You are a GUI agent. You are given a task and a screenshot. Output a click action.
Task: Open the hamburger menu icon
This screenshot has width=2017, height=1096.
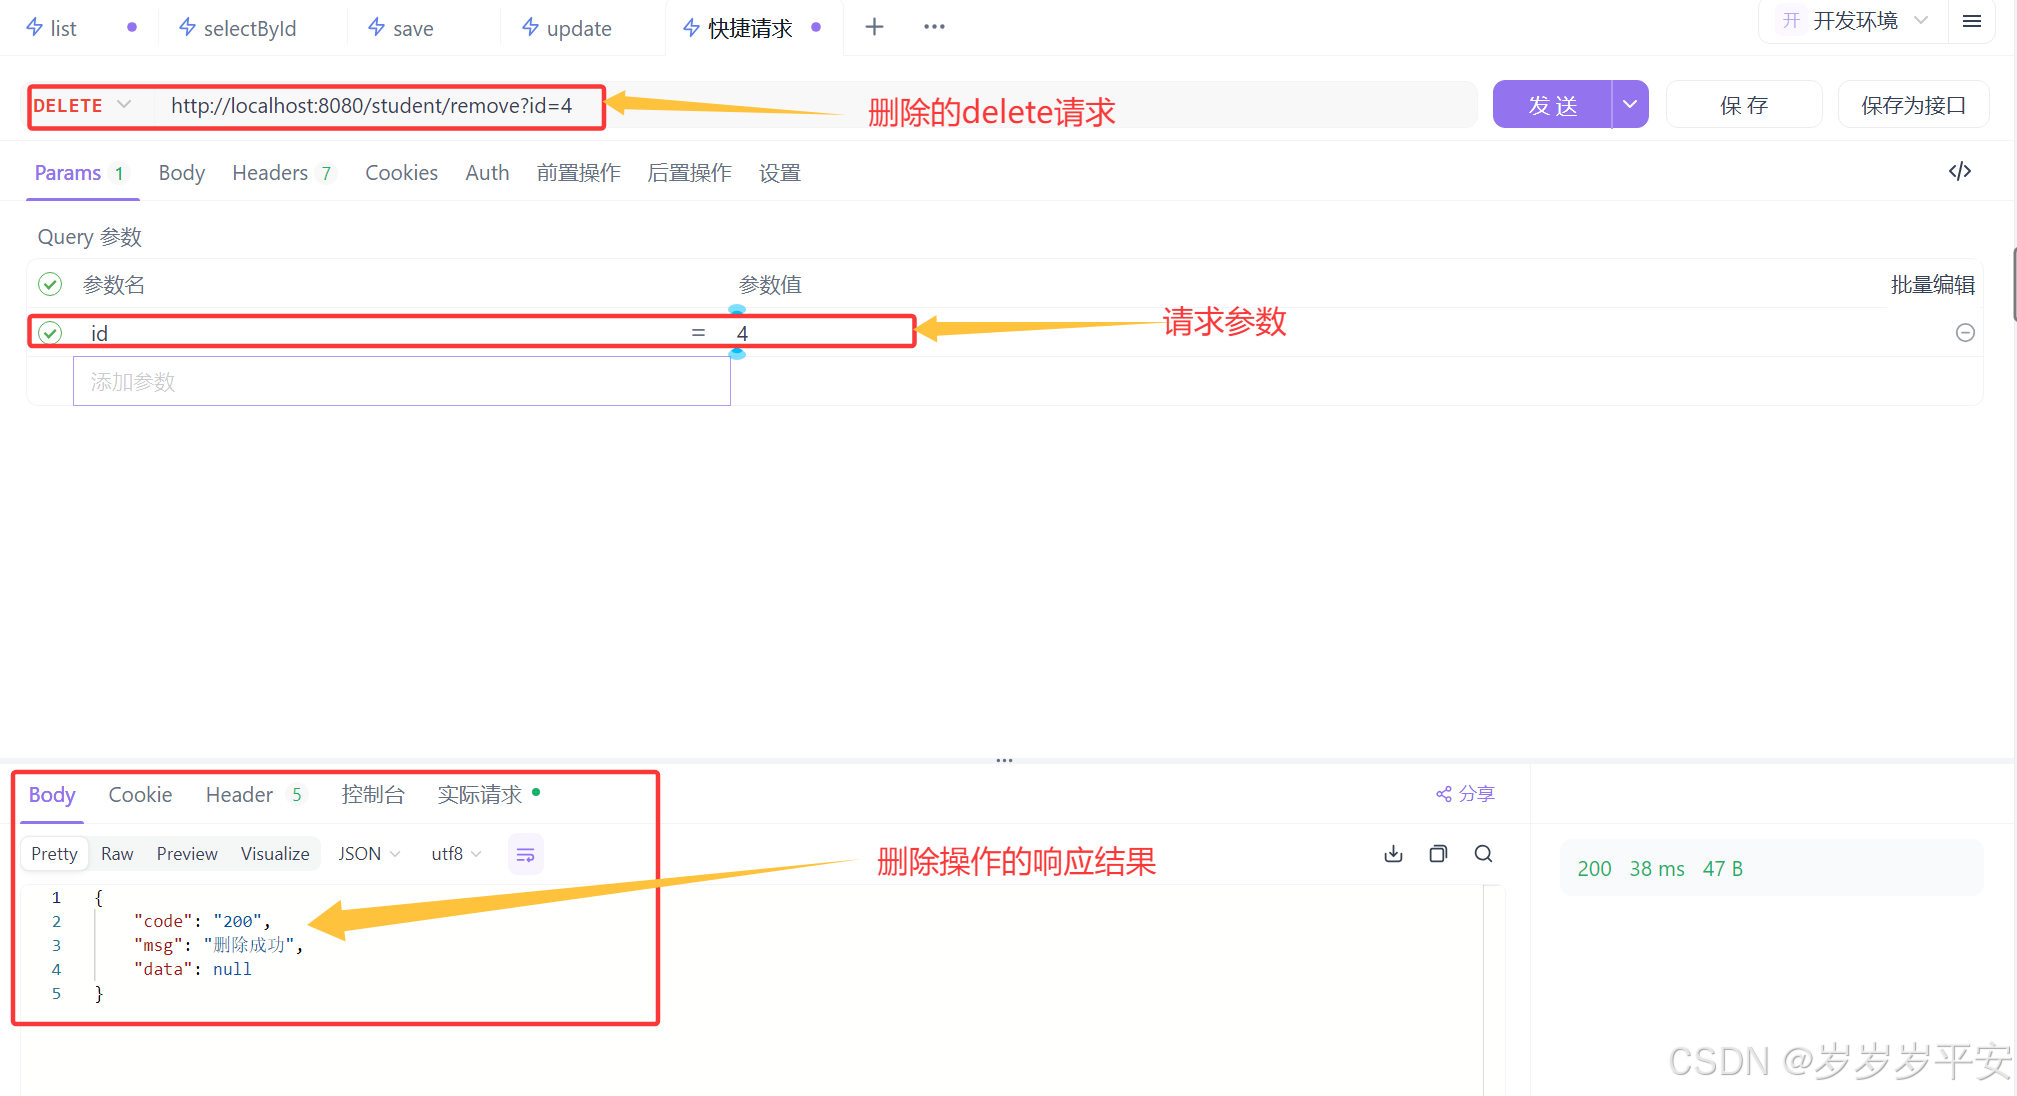[1971, 21]
